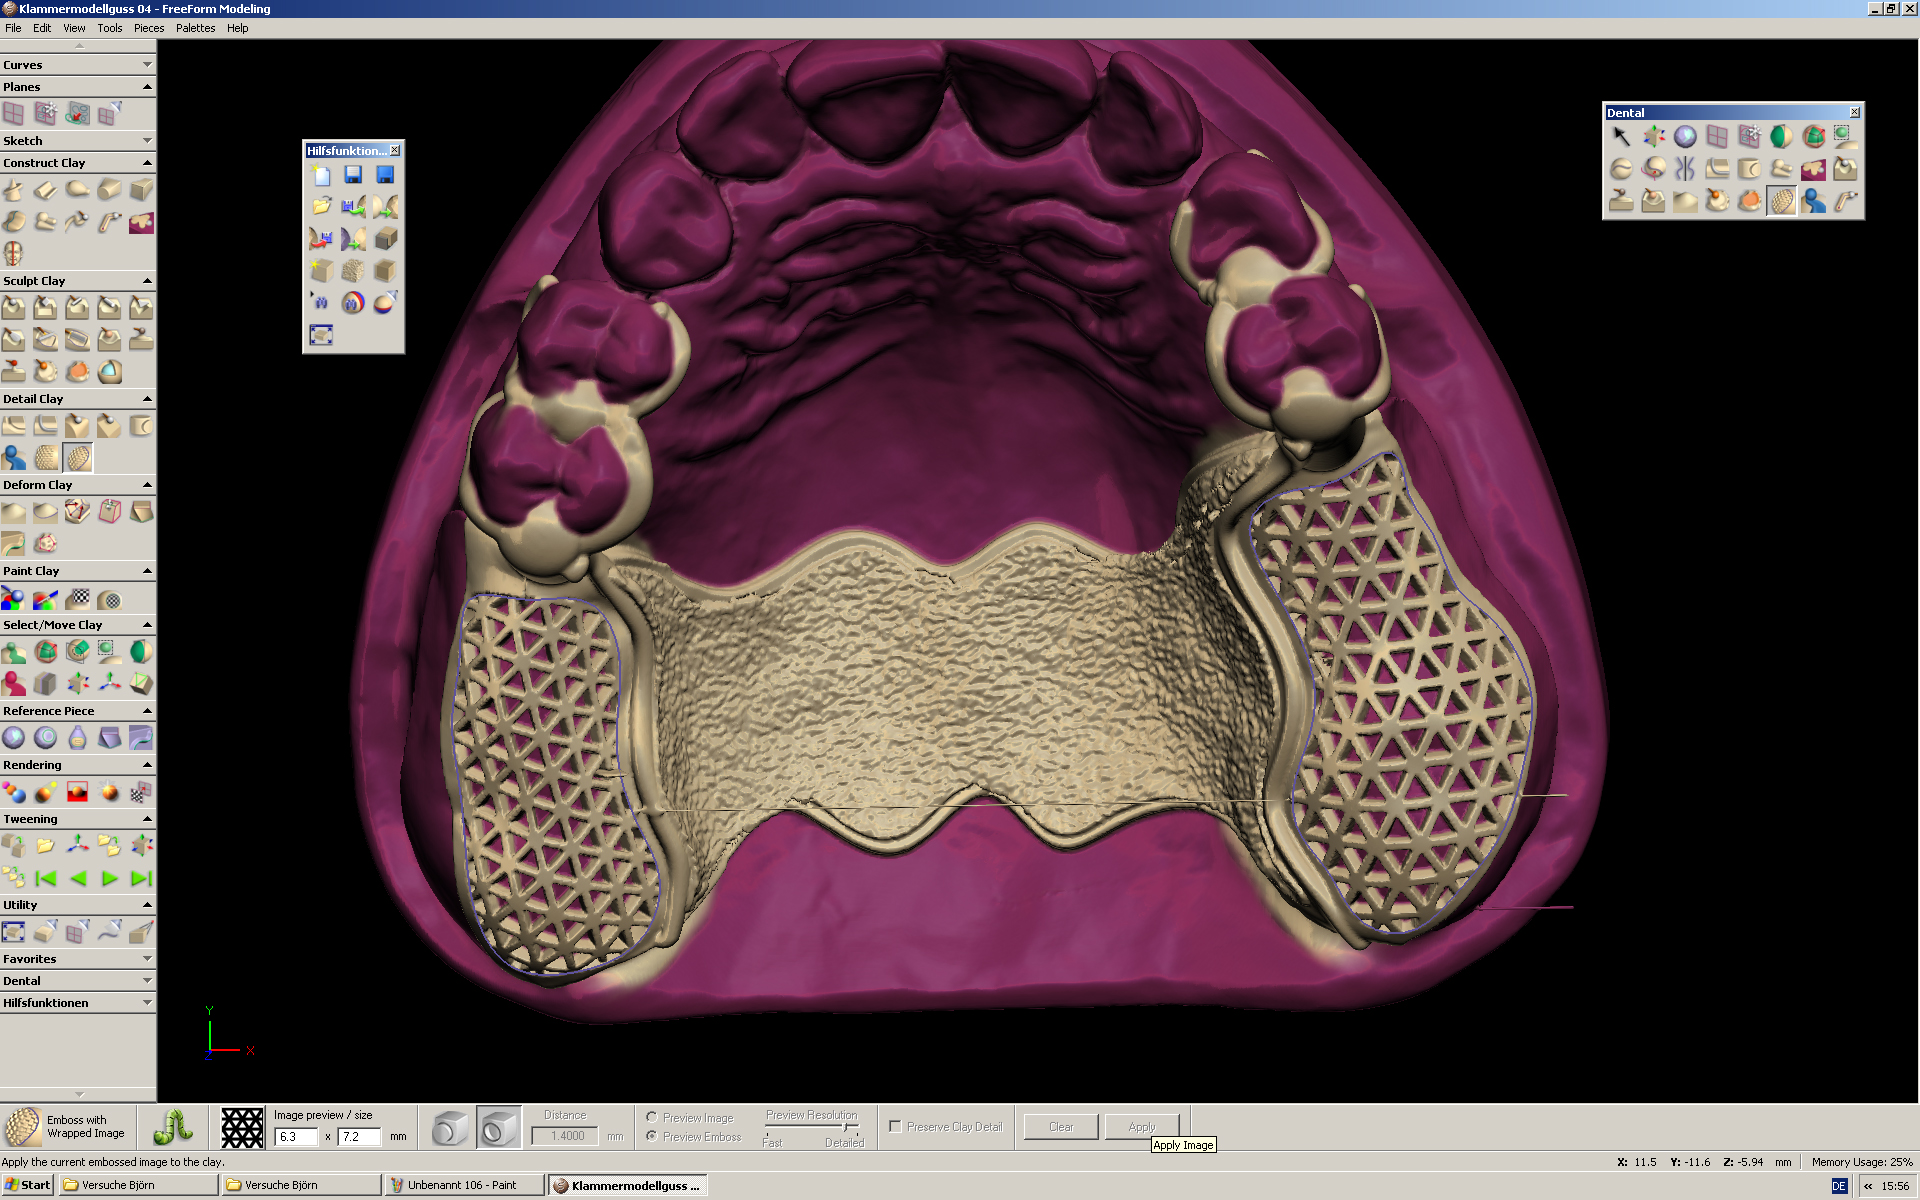Click the caterpillar icon in bottom toolbar
This screenshot has width=1920, height=1200.
point(173,1127)
